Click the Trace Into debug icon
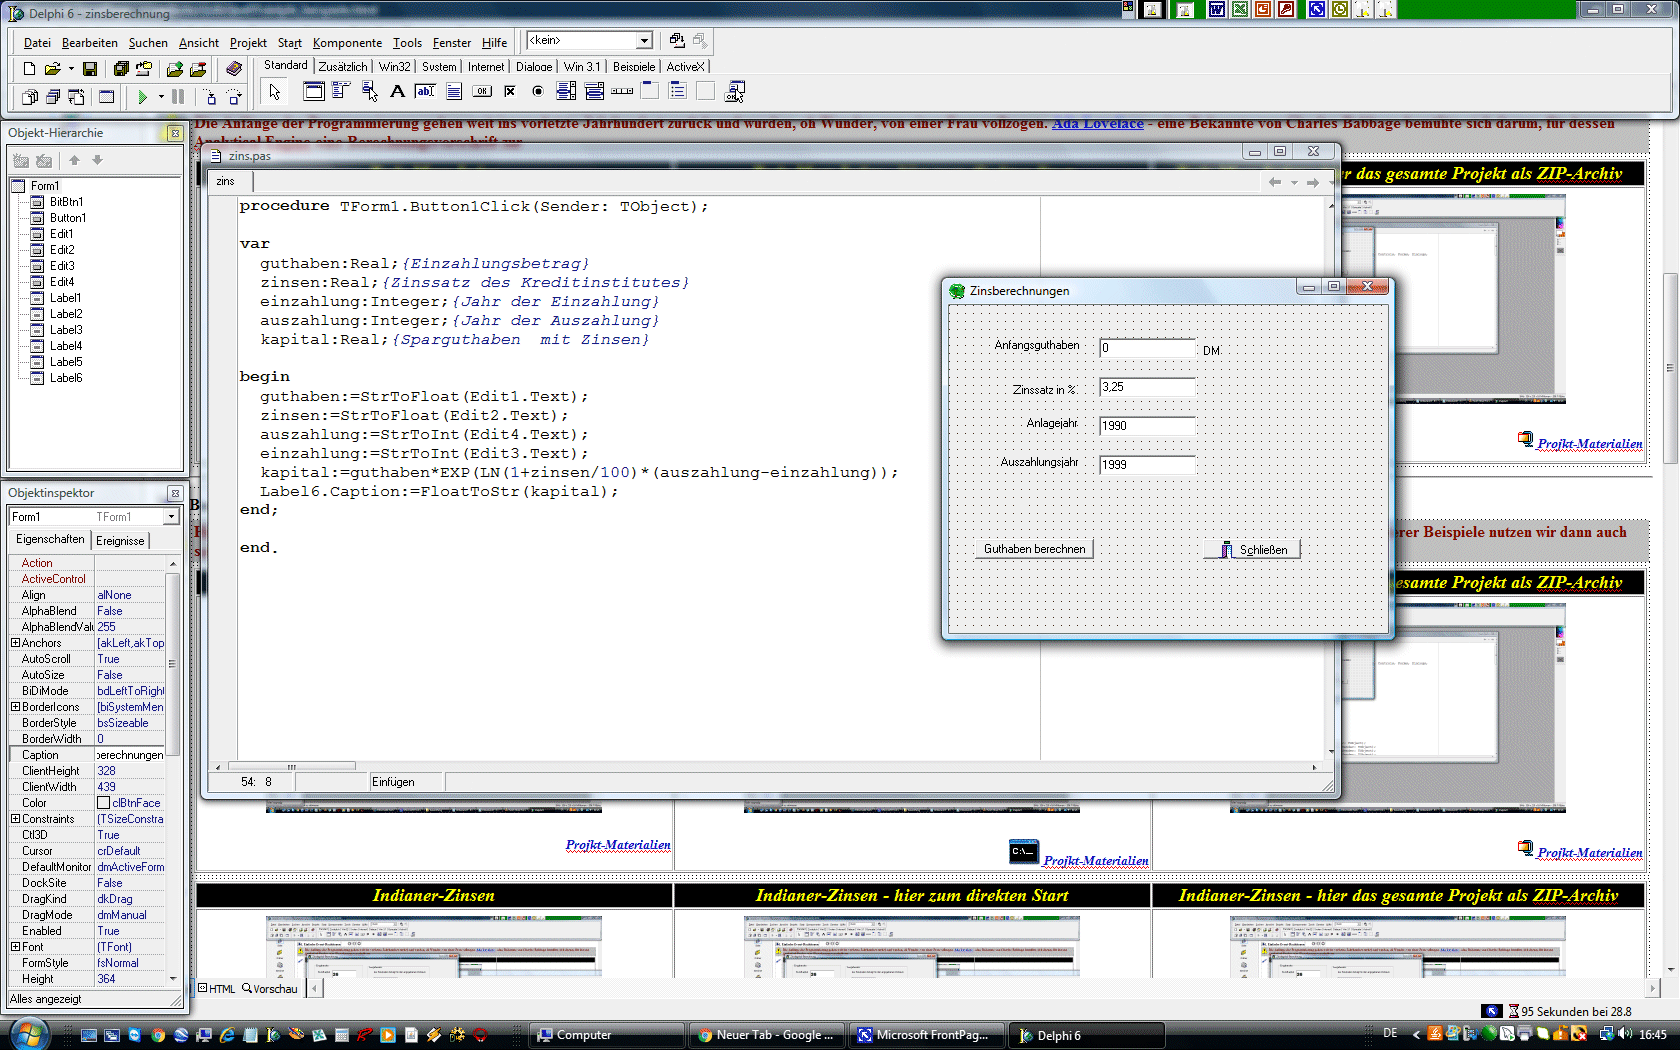 [x=210, y=97]
